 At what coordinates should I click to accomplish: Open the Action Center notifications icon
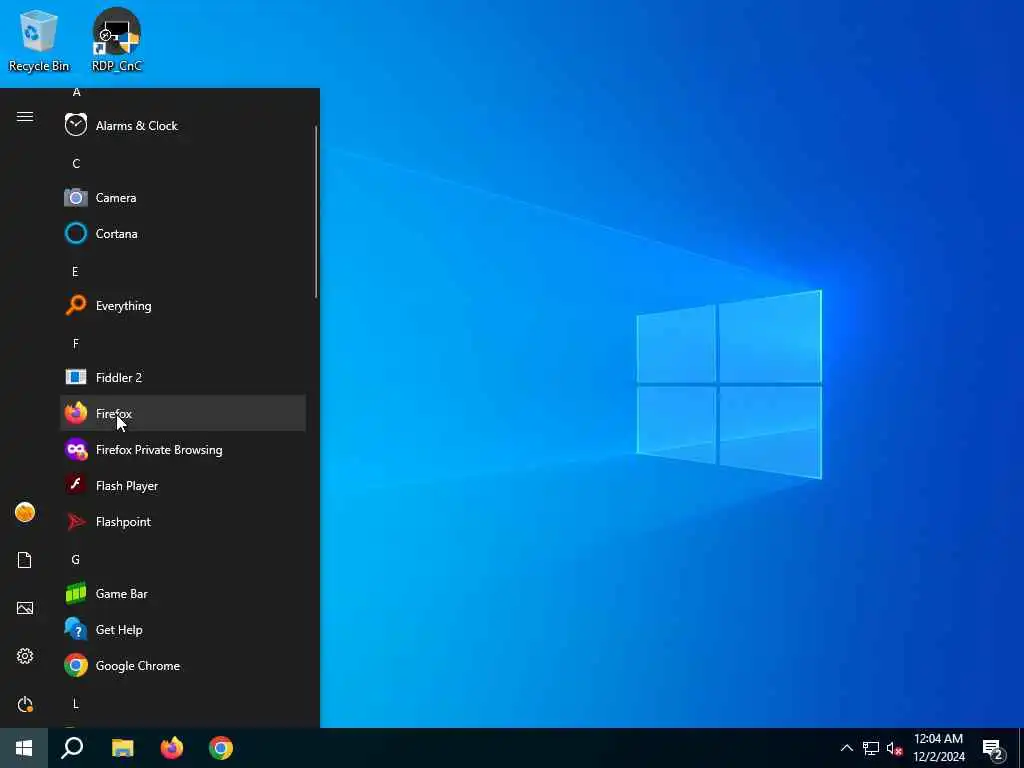point(993,749)
